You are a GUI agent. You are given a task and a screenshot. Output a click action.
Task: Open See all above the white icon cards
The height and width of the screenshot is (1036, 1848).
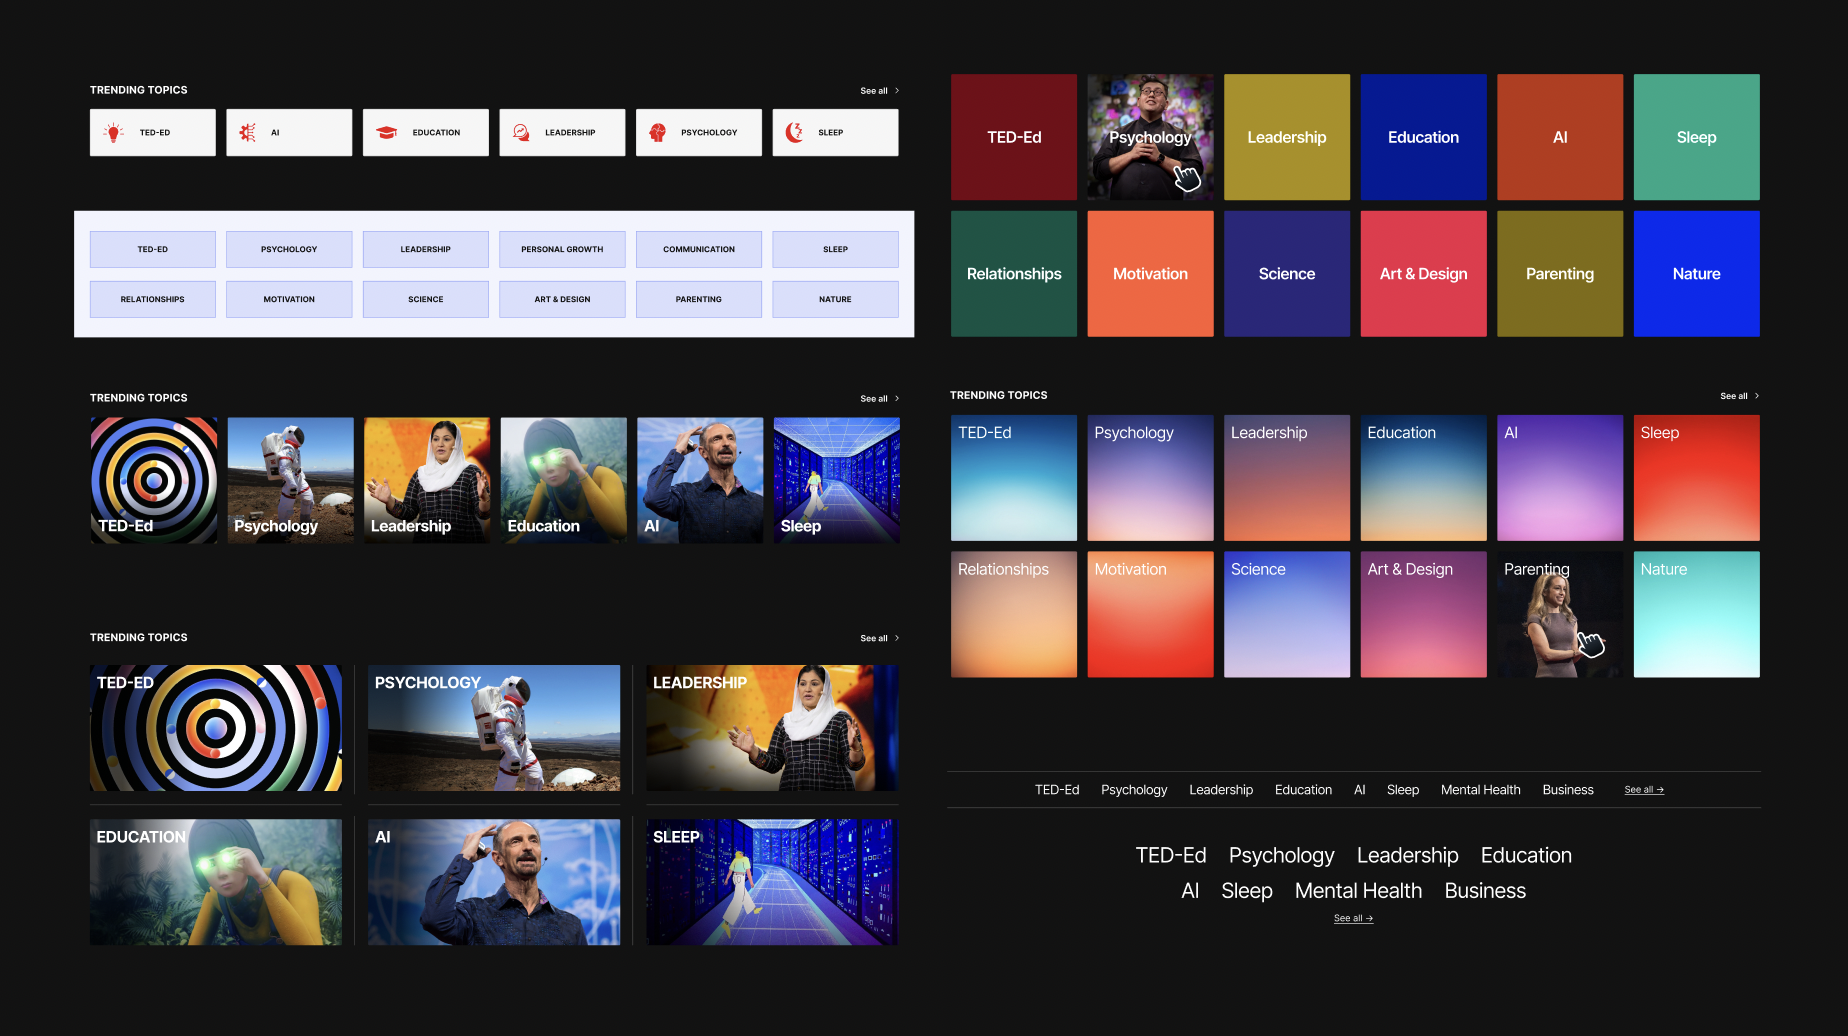[x=879, y=91]
